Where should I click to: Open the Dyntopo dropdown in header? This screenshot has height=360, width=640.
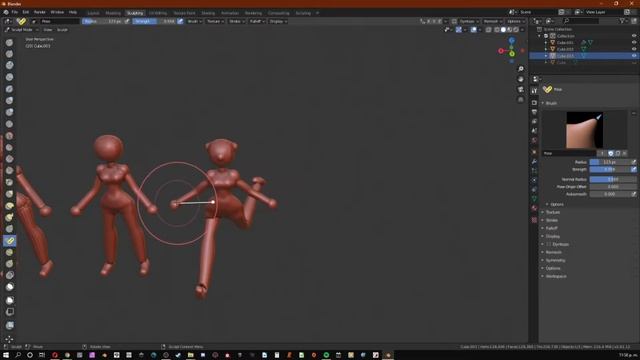469,21
